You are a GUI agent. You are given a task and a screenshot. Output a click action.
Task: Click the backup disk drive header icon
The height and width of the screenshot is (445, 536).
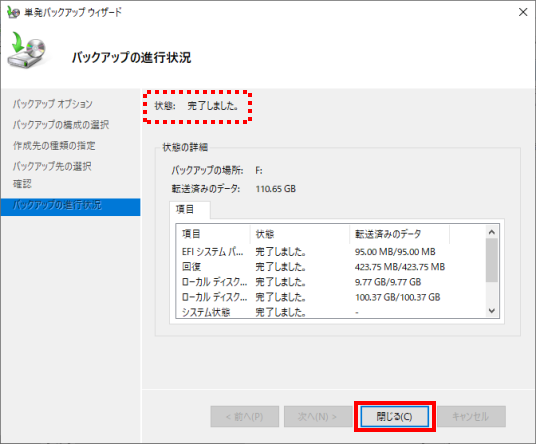click(x=27, y=50)
